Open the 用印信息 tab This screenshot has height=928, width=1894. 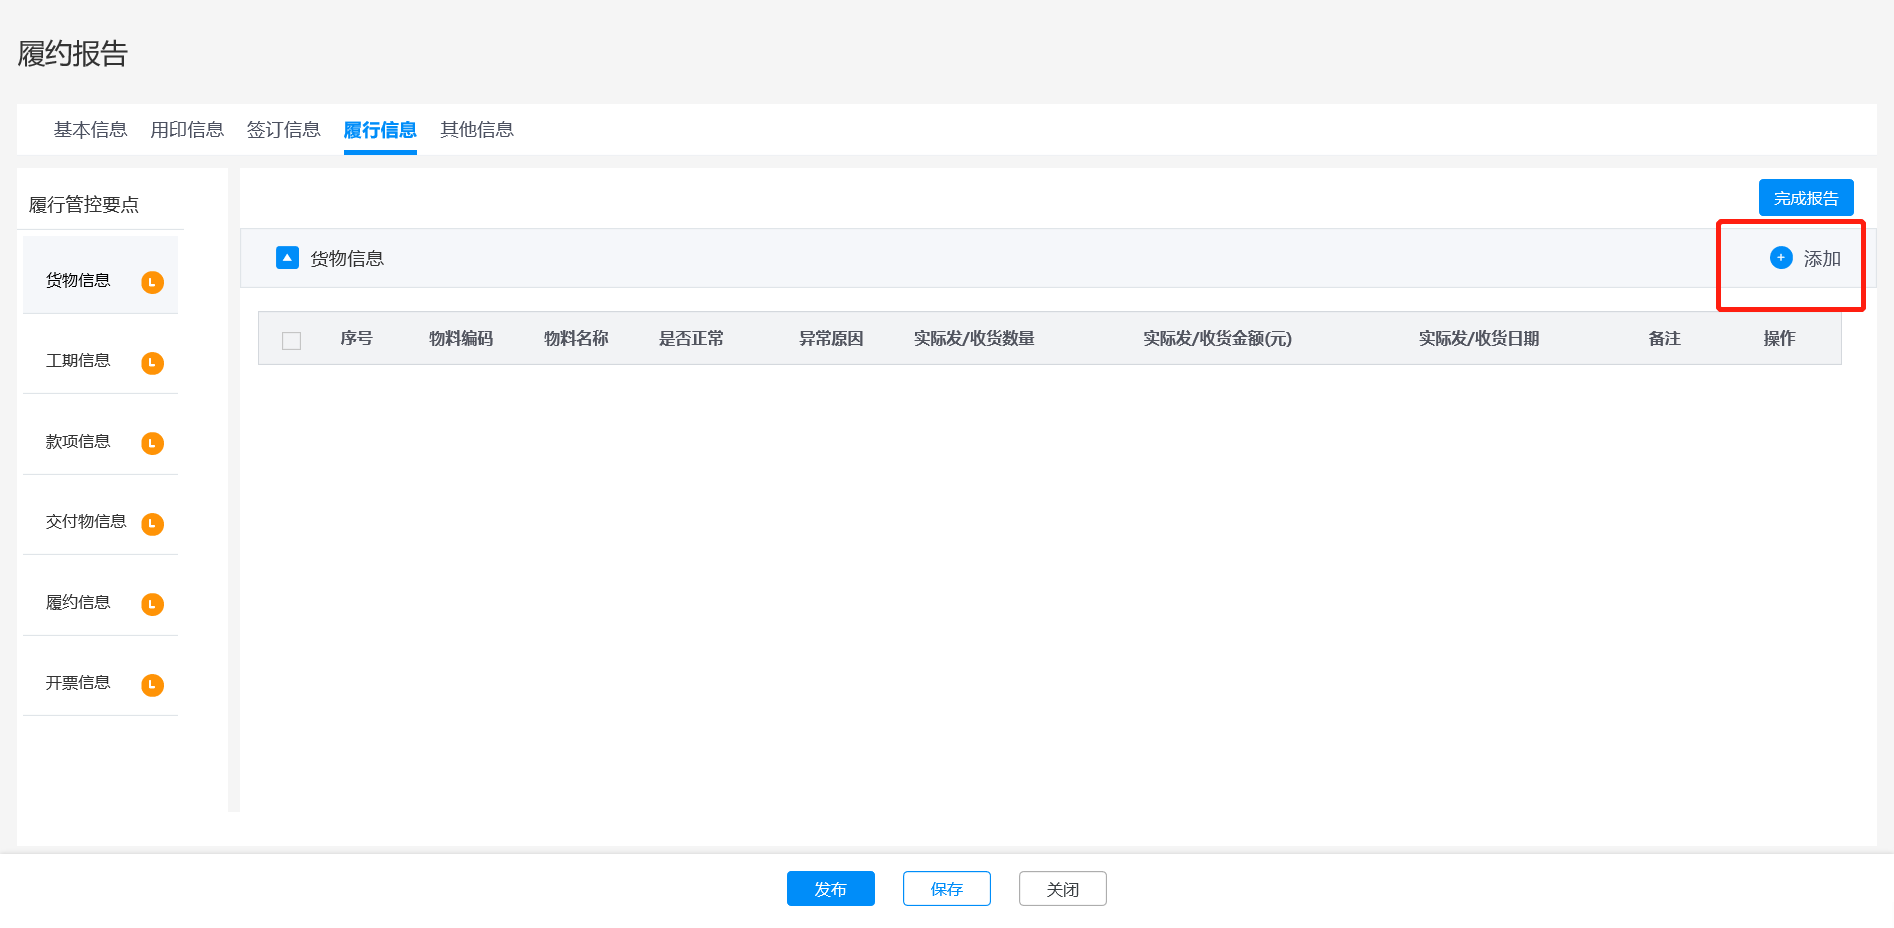click(187, 130)
